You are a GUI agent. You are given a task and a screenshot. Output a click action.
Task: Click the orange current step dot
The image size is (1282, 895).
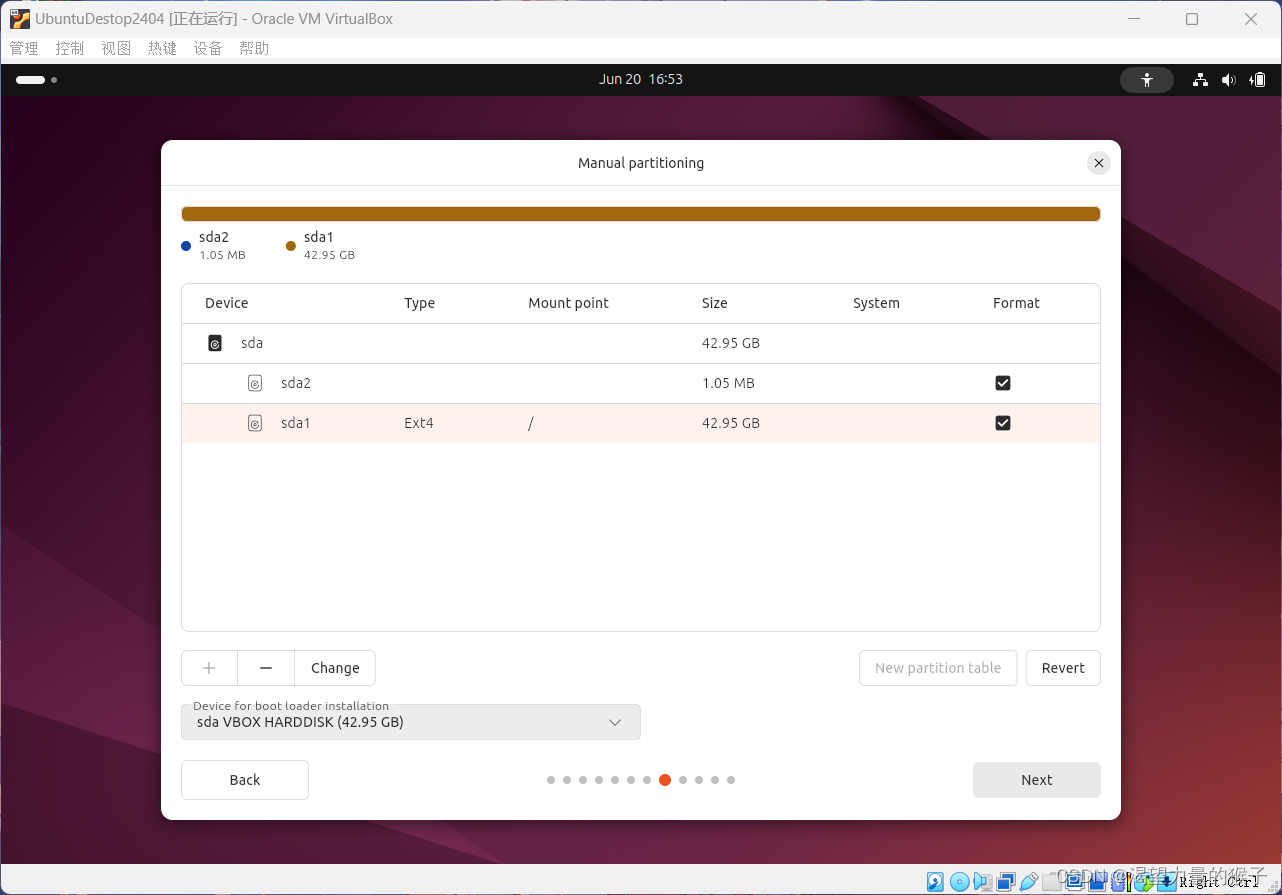click(665, 780)
